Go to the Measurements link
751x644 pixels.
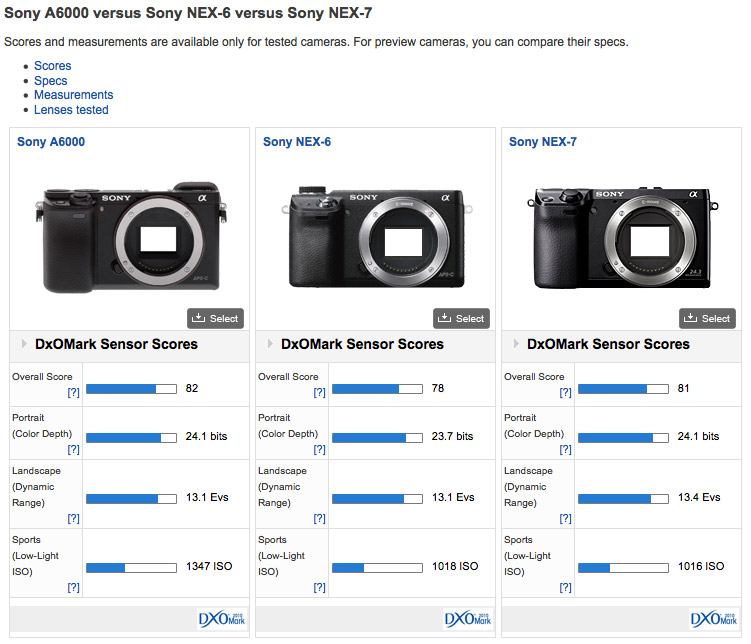pos(73,95)
